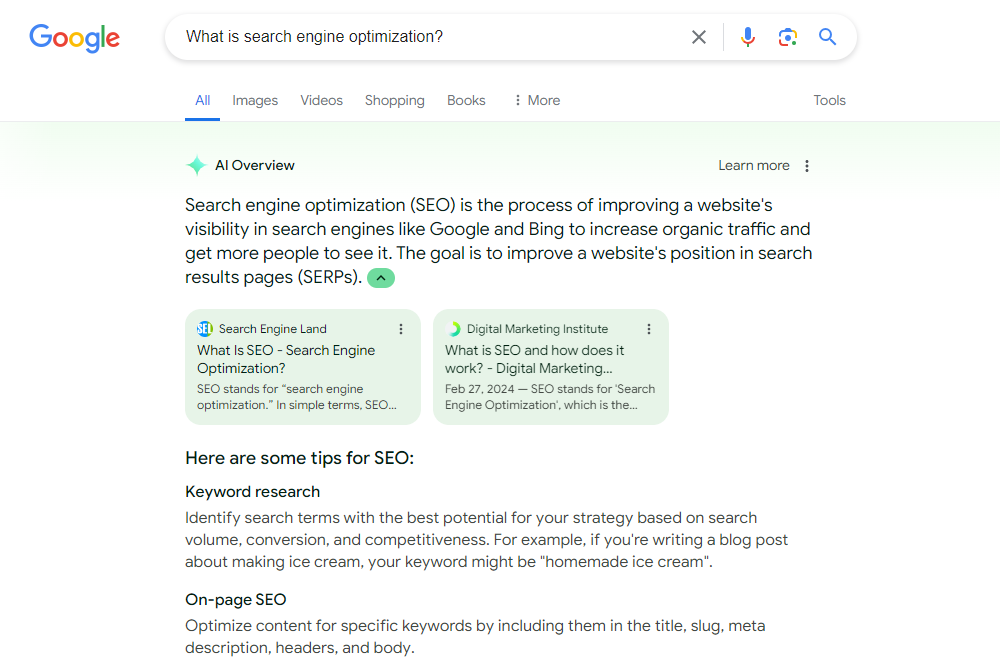Open AI Overview three-dot options menu
This screenshot has width=1000, height=664.
click(807, 166)
